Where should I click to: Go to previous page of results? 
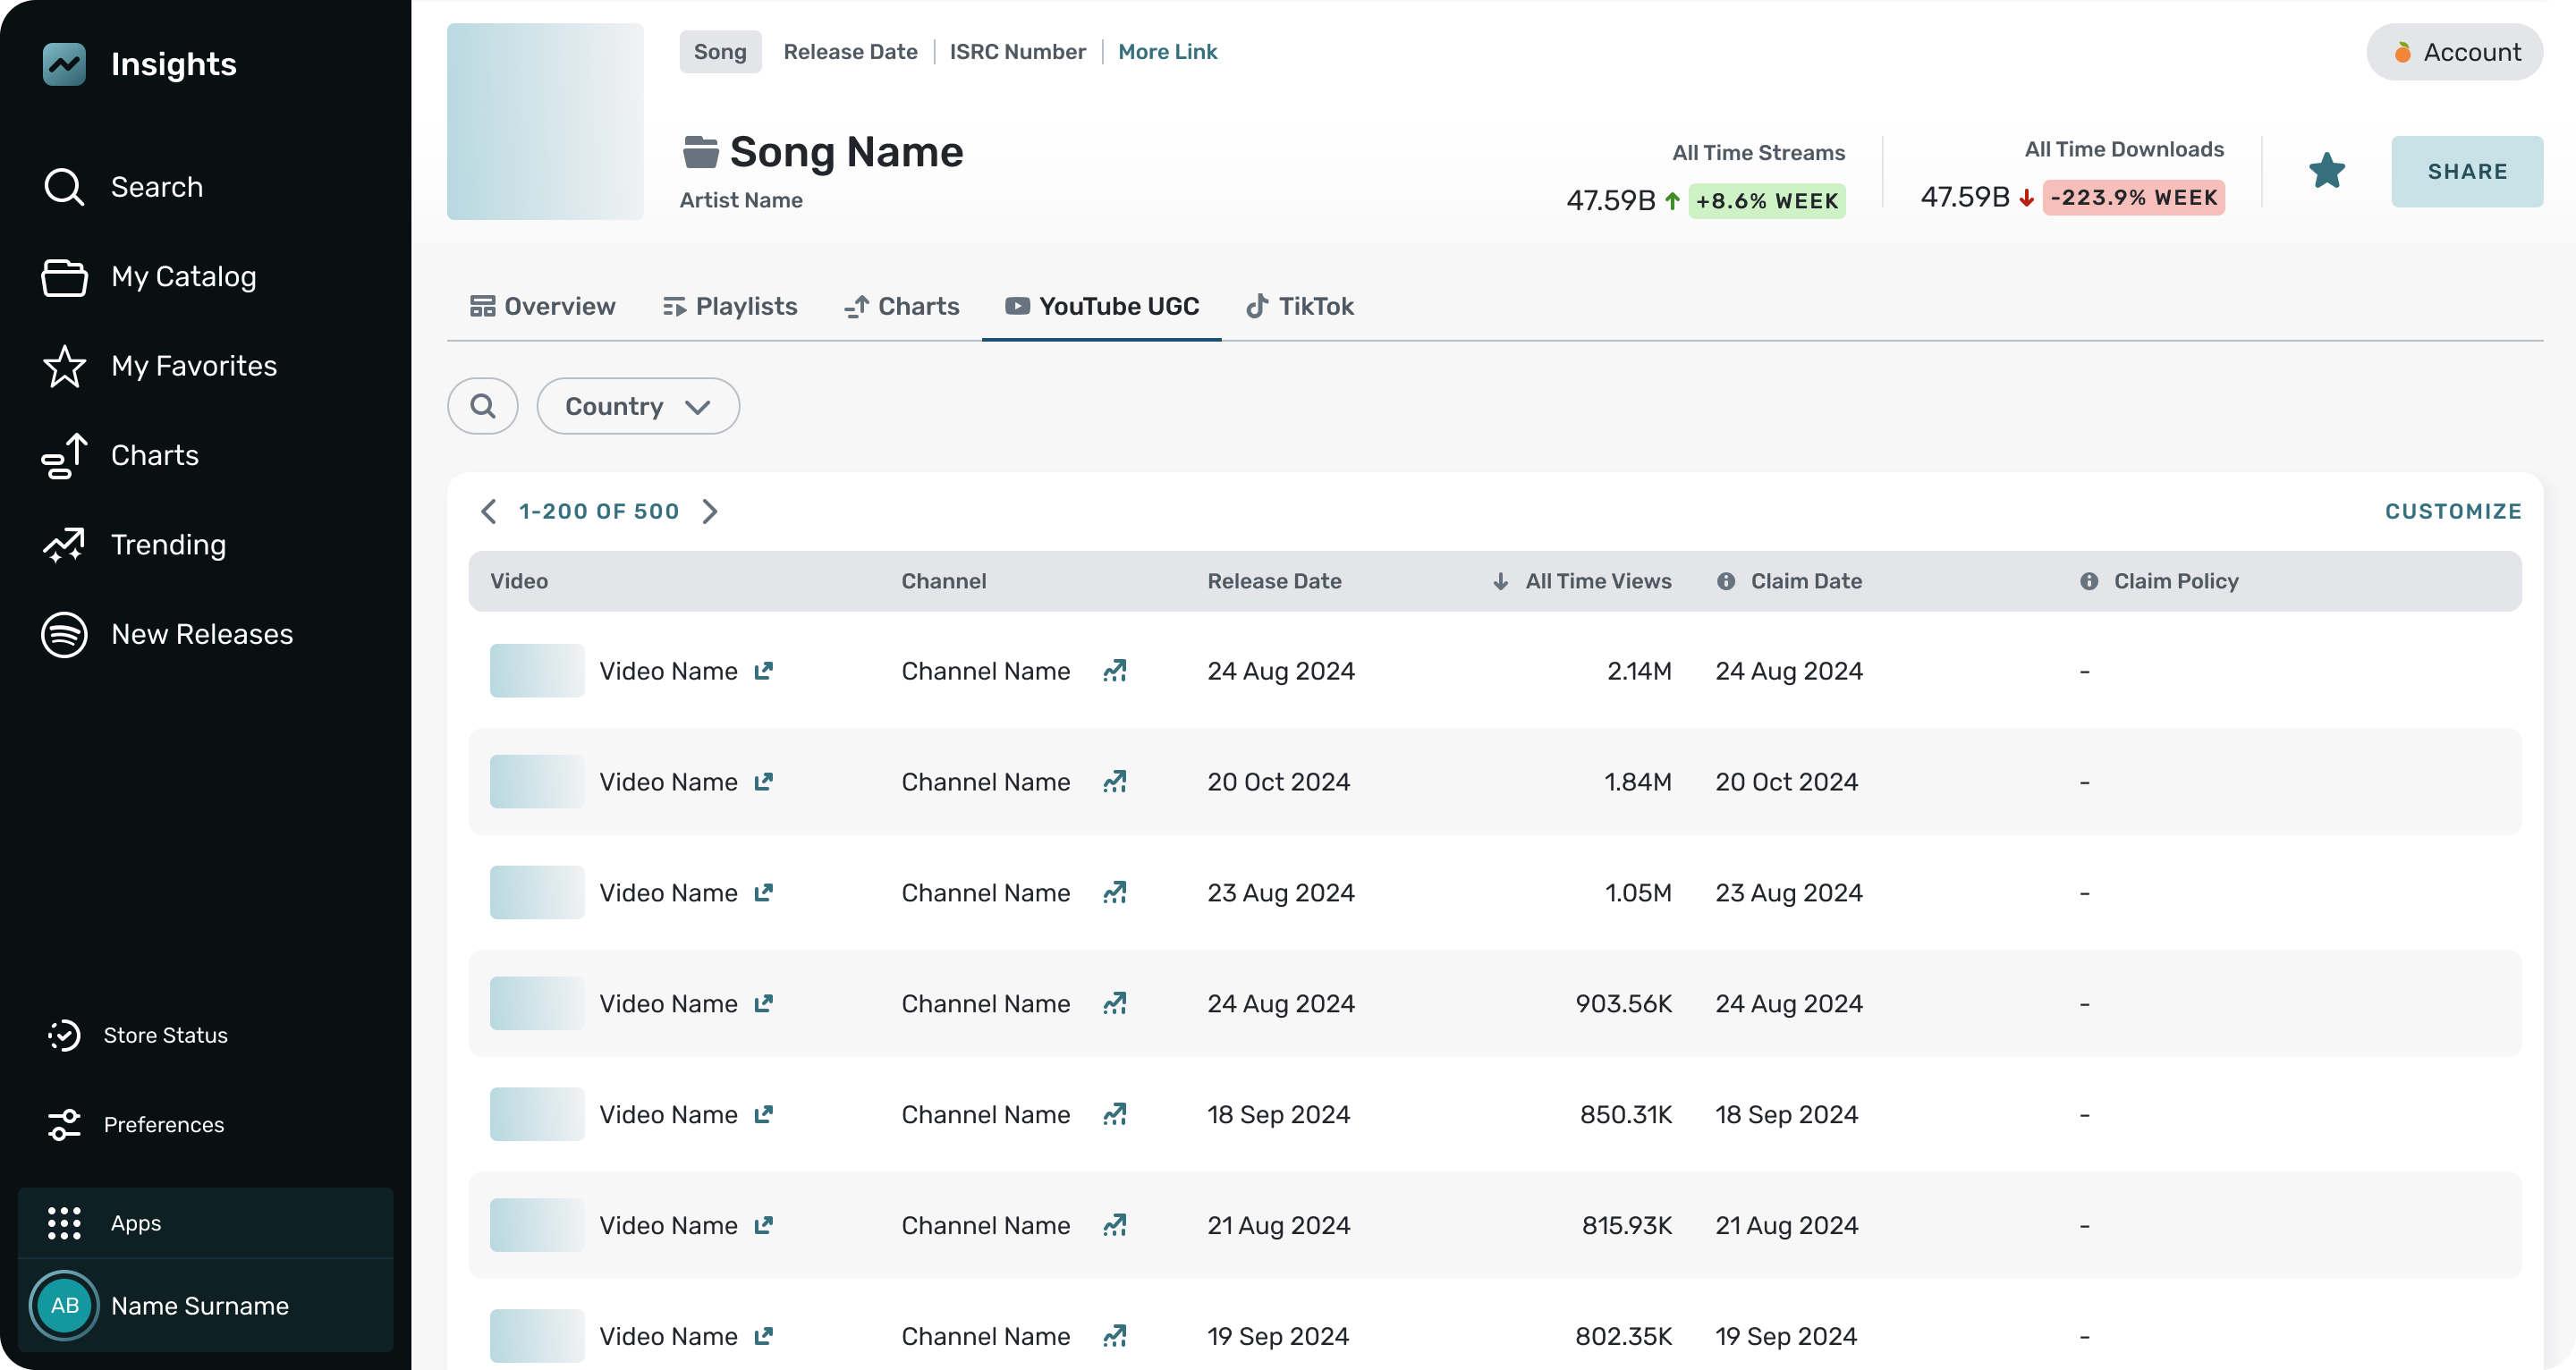(x=489, y=512)
